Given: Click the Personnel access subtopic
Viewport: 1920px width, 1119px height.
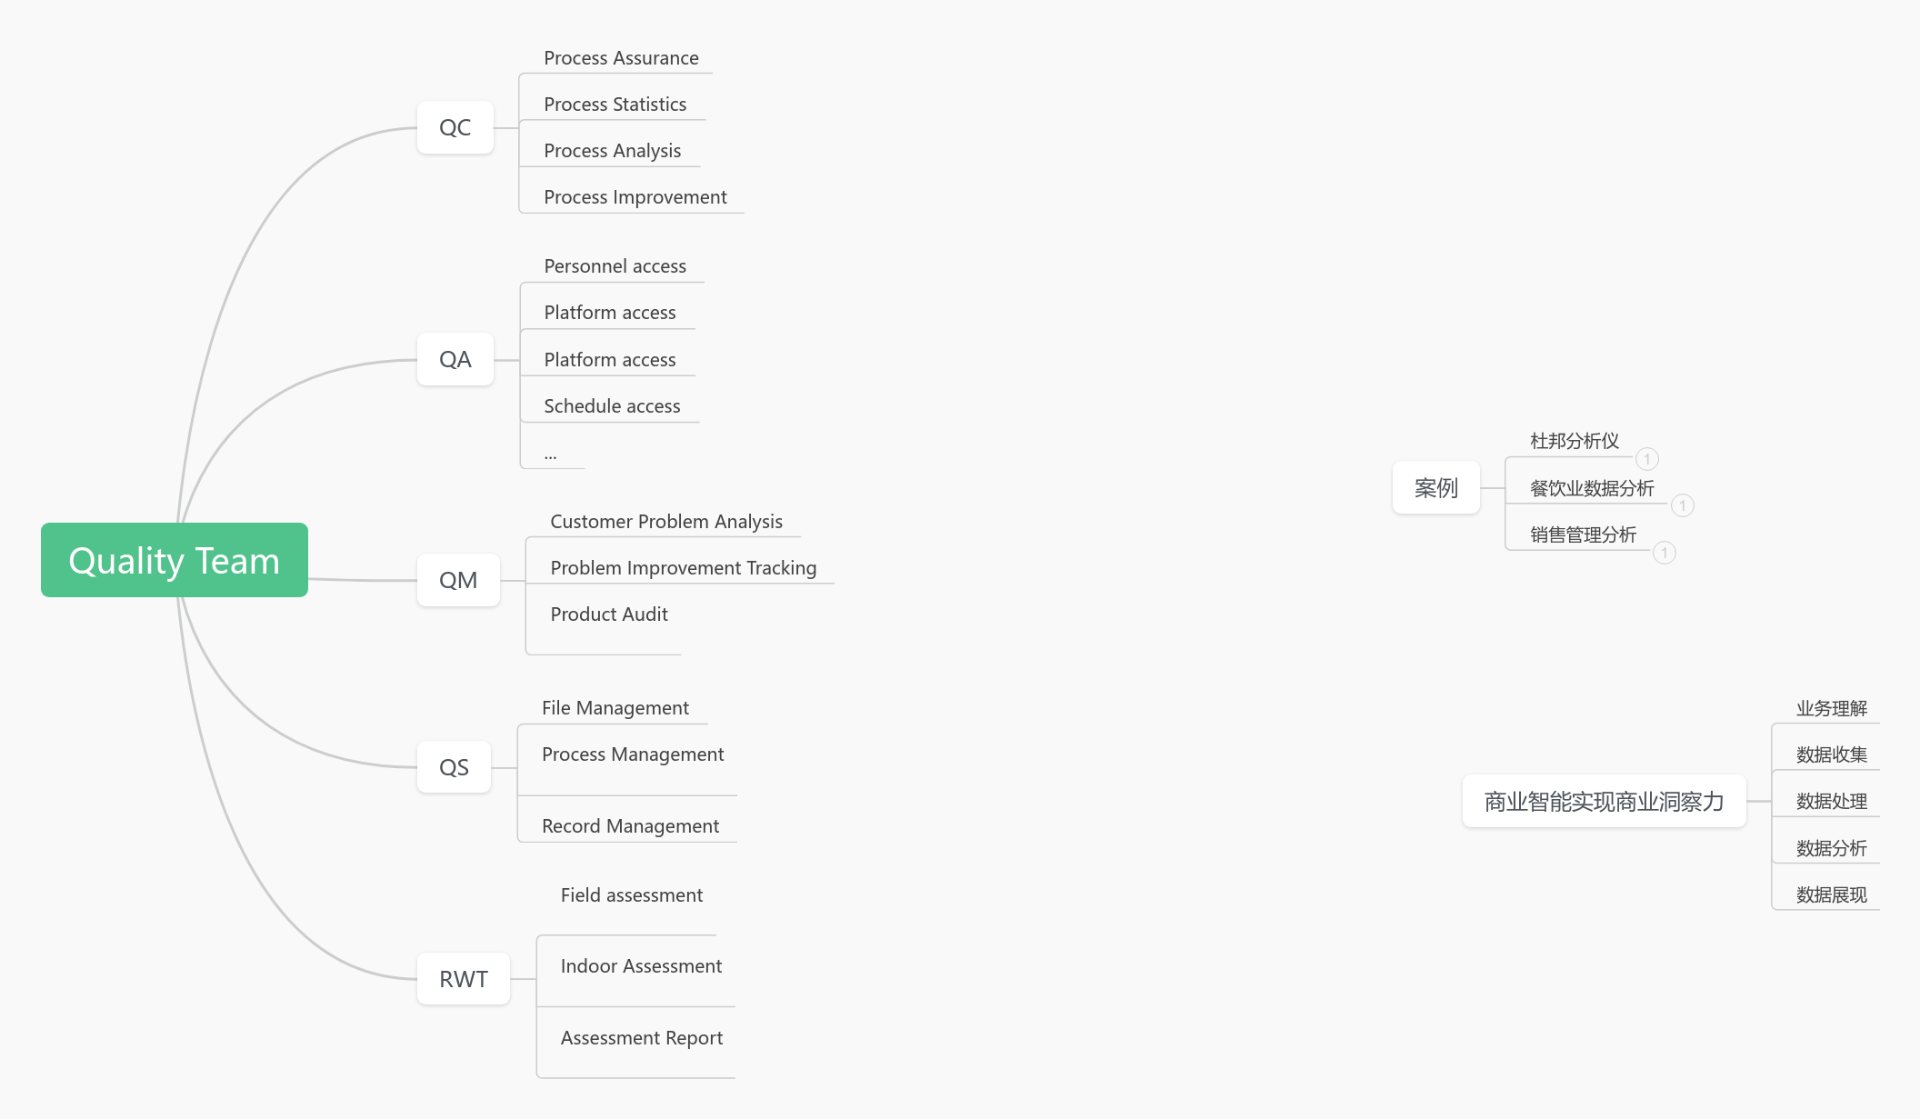Looking at the screenshot, I should coord(615,266).
